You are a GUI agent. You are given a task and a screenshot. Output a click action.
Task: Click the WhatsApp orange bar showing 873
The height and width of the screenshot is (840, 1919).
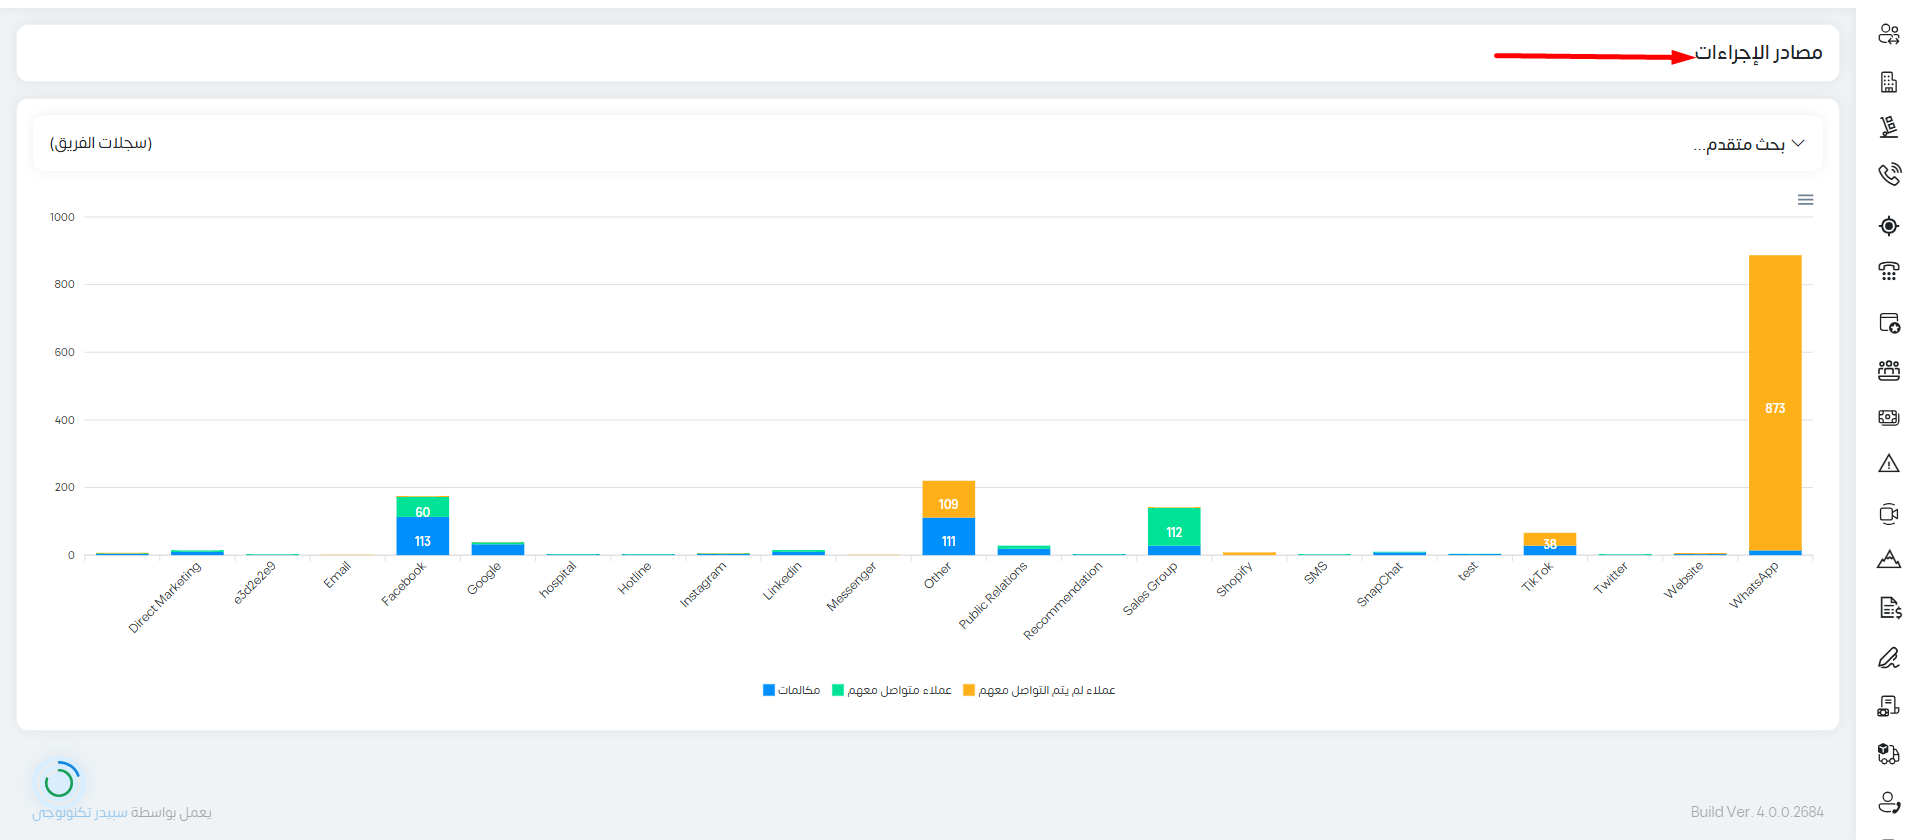point(1775,402)
